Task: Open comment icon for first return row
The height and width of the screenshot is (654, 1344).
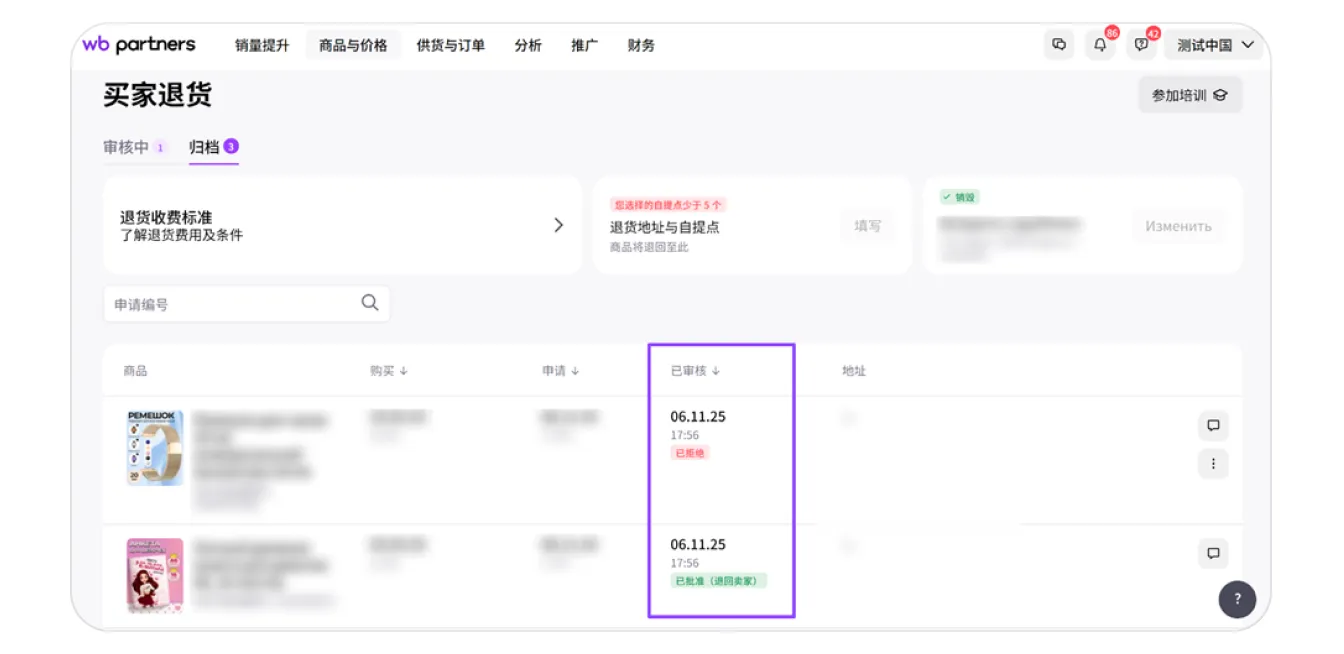Action: tap(1213, 426)
